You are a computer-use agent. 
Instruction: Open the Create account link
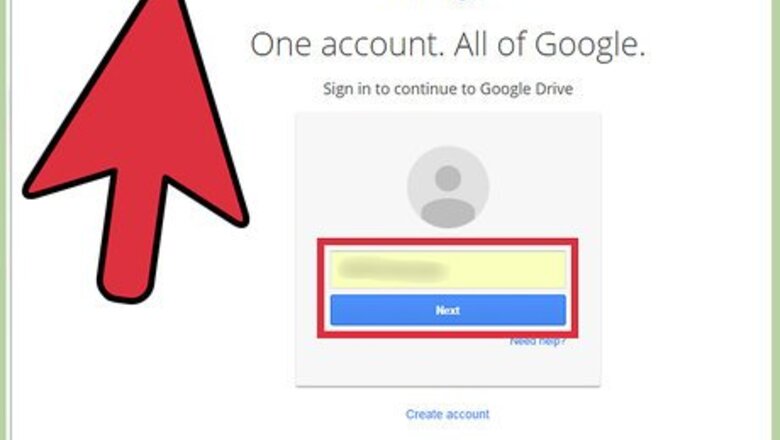pyautogui.click(x=448, y=414)
